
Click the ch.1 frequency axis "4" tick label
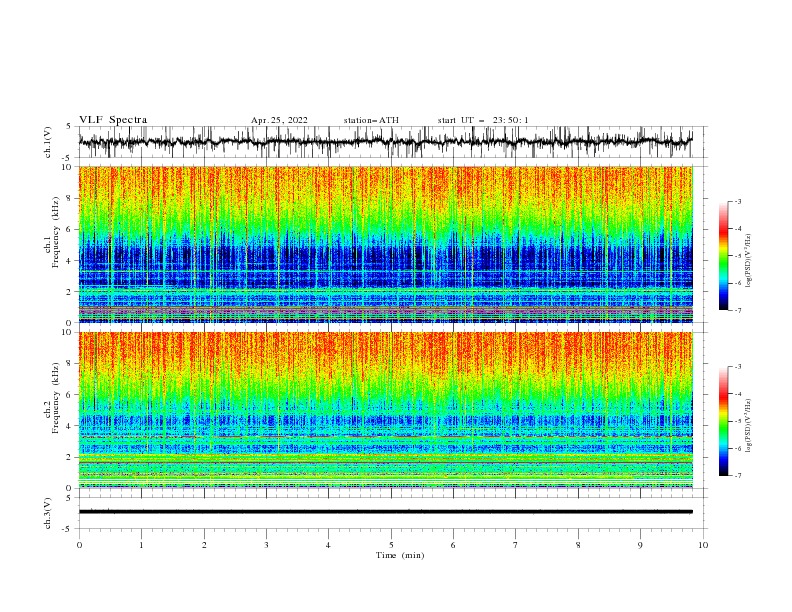coord(70,261)
